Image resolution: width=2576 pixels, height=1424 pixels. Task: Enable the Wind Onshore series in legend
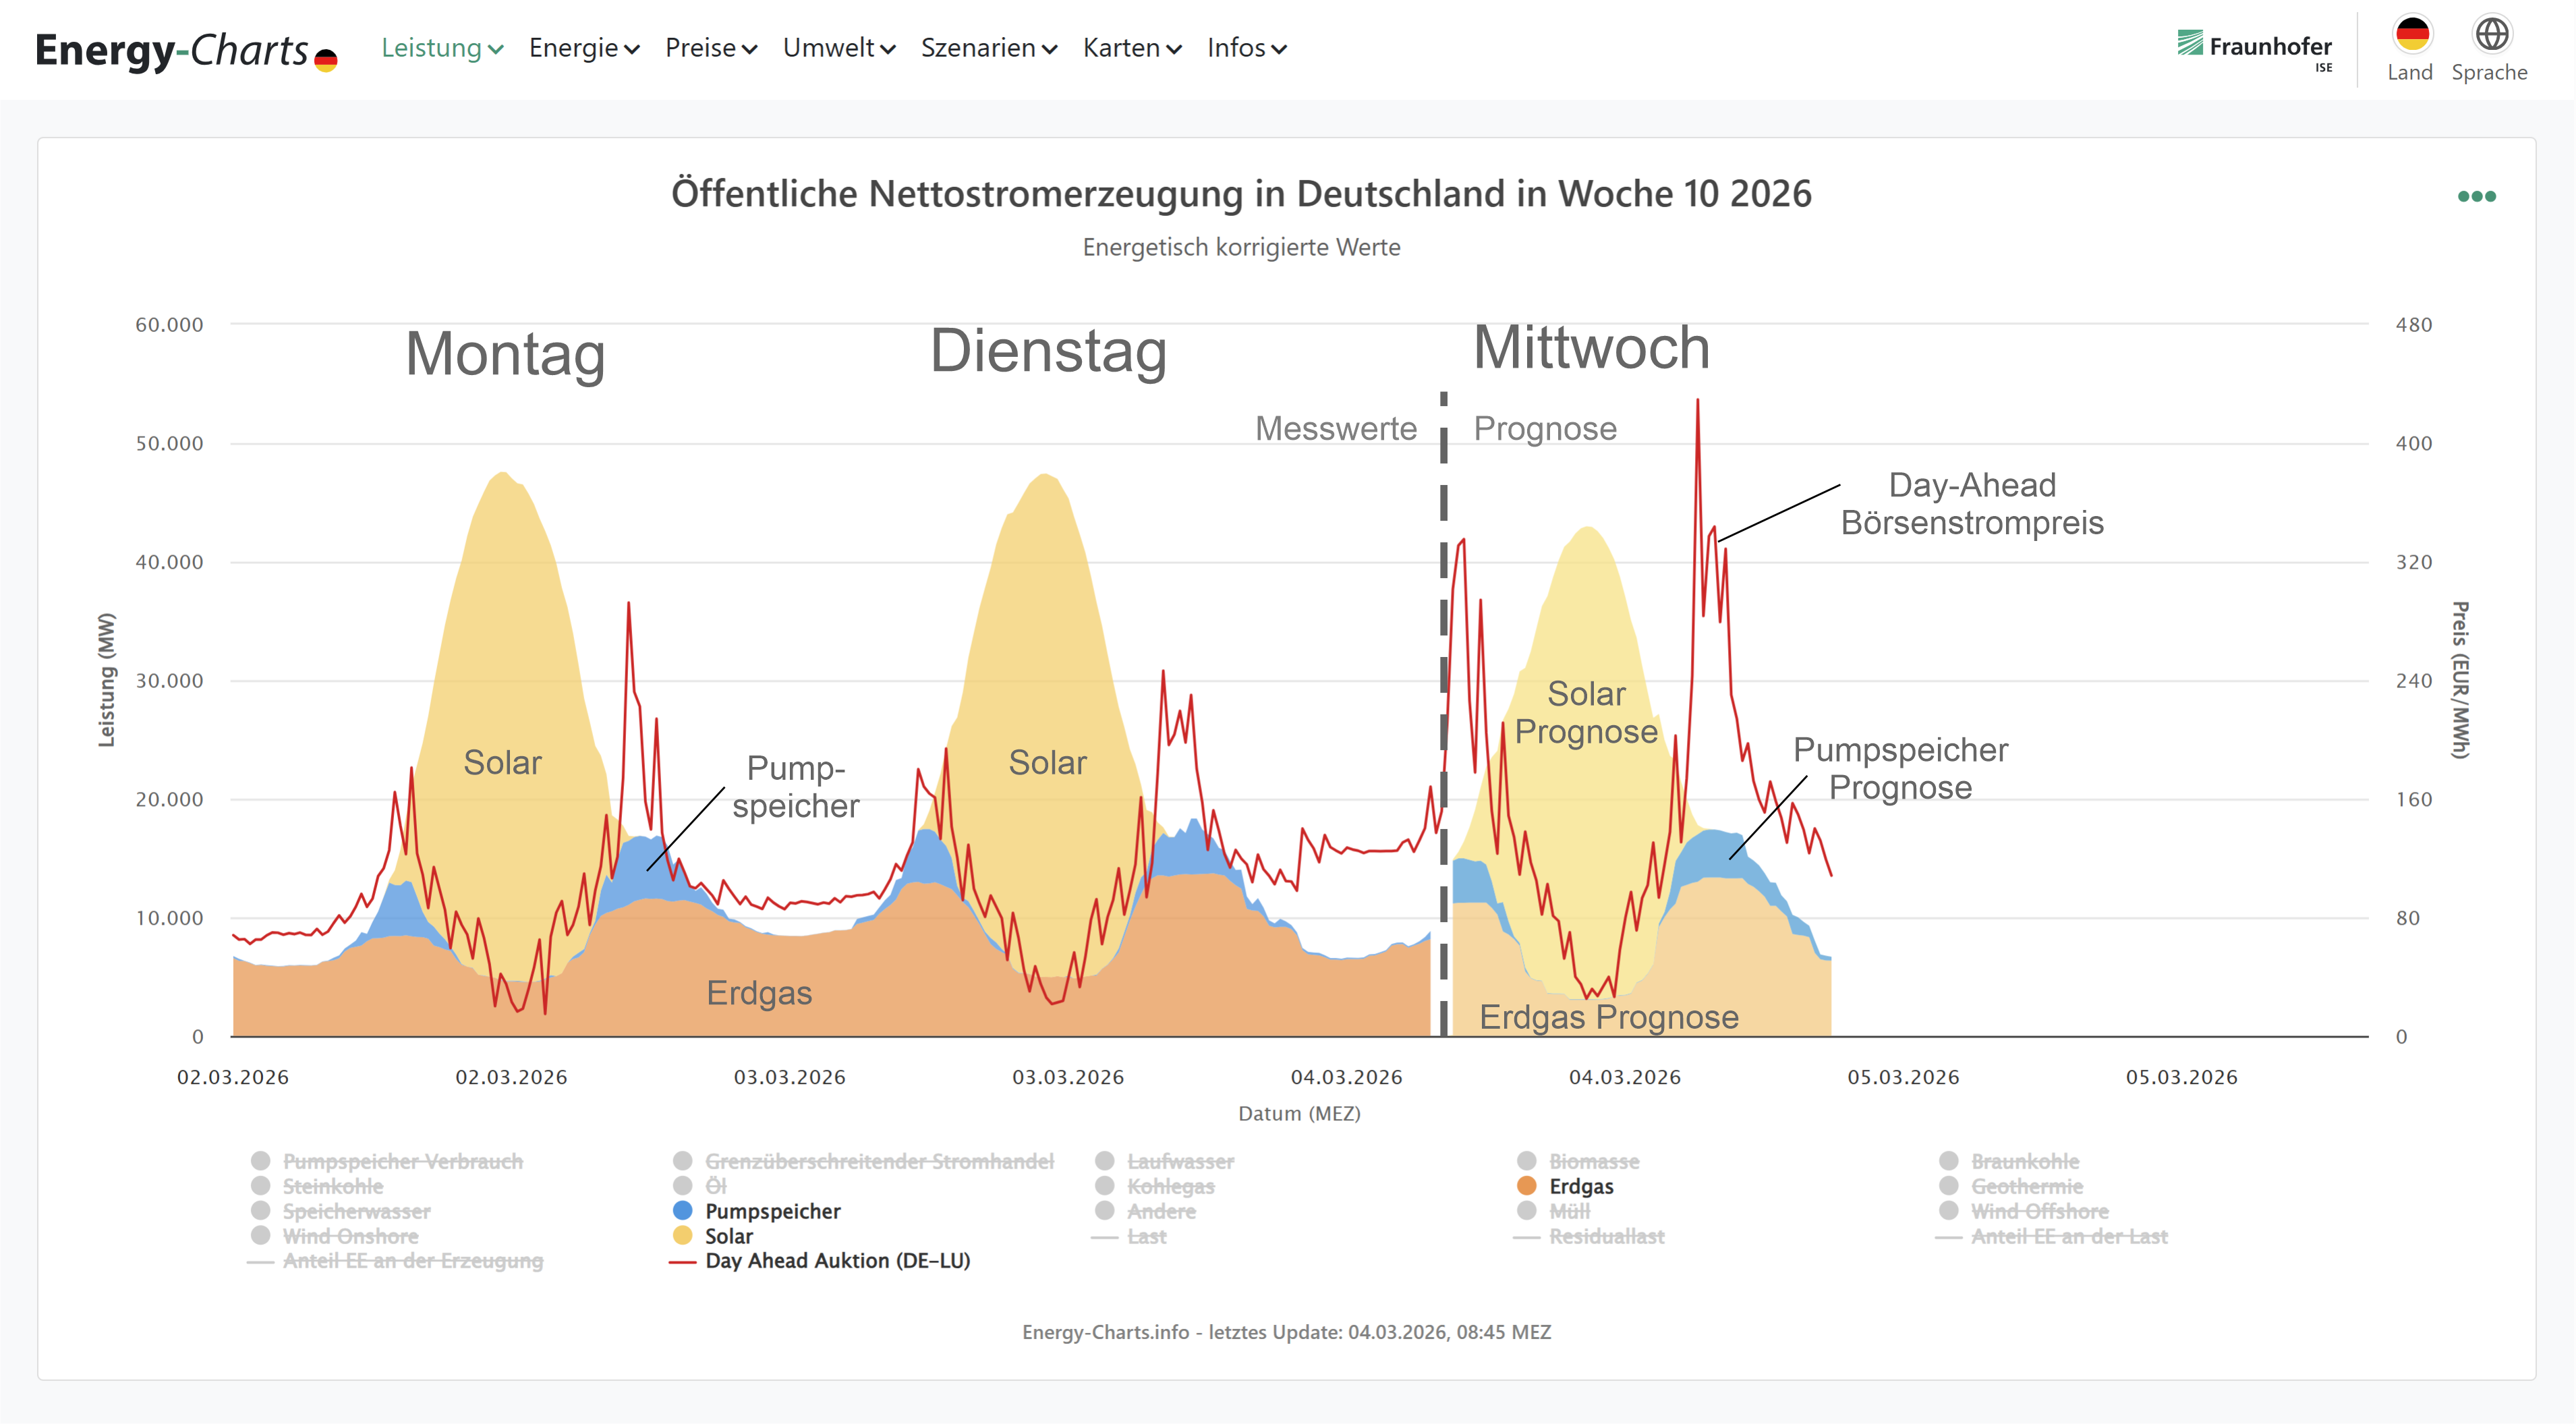350,1236
